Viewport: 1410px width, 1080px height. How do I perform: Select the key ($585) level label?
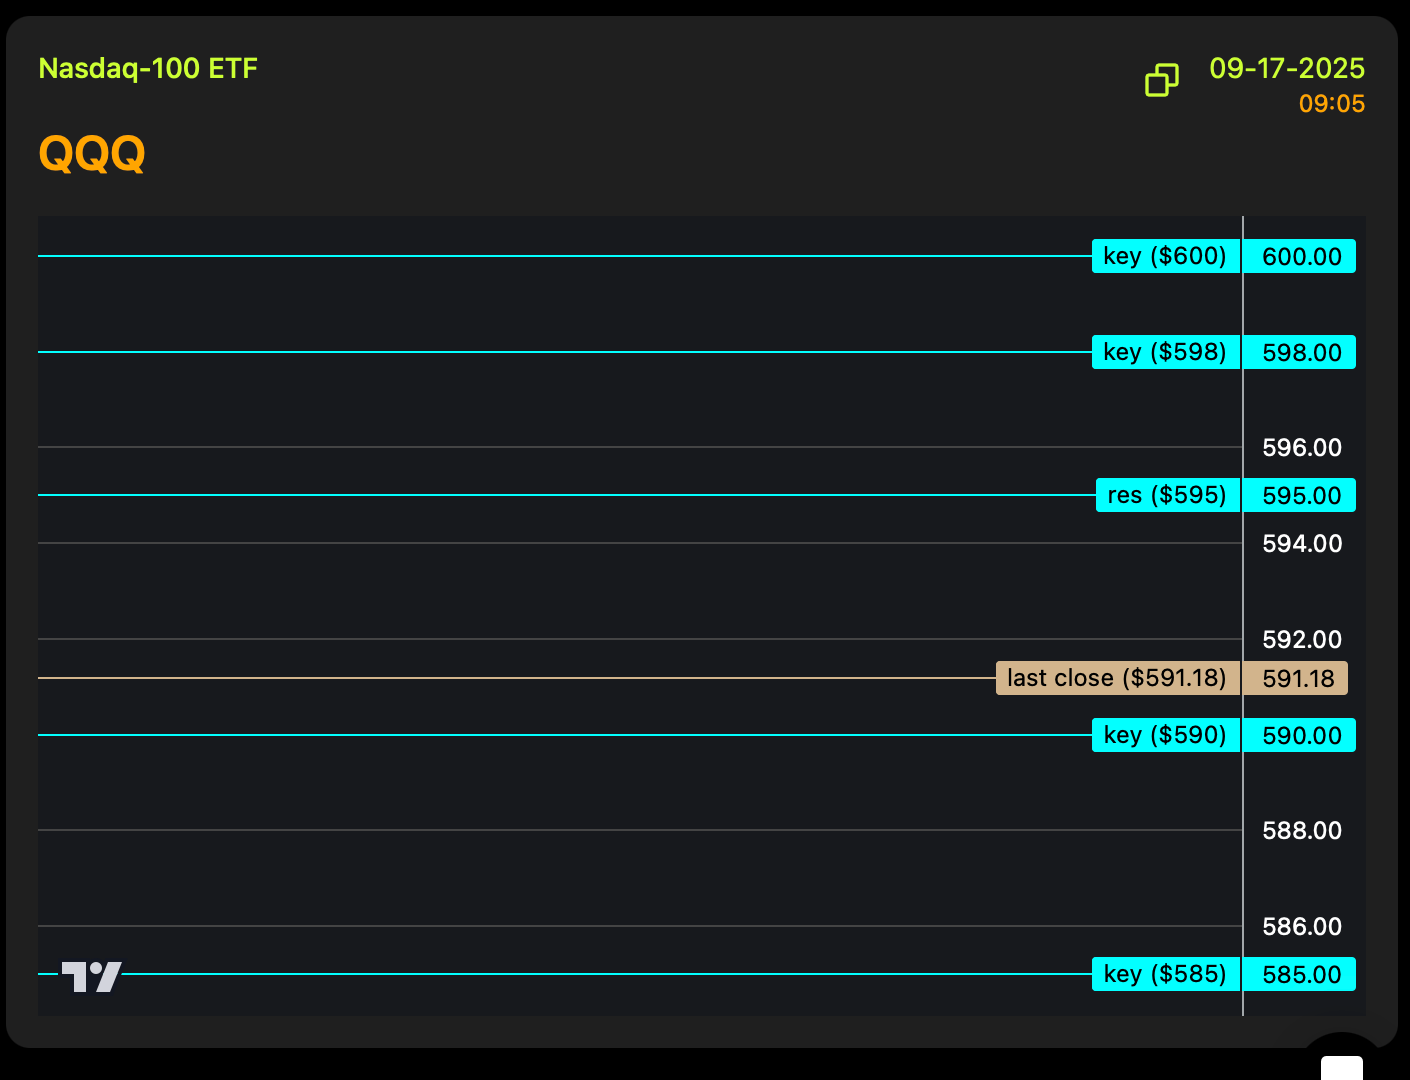(1165, 974)
